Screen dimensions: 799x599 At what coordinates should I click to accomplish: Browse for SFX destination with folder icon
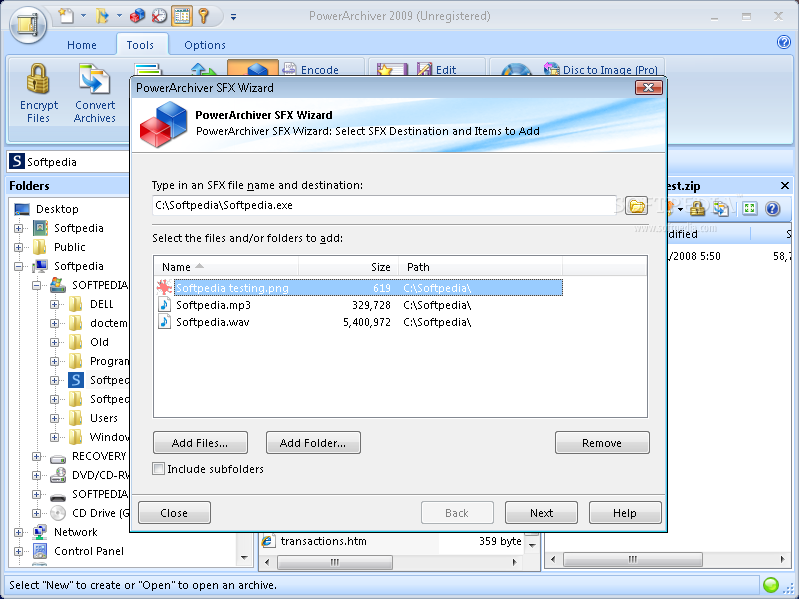point(636,206)
